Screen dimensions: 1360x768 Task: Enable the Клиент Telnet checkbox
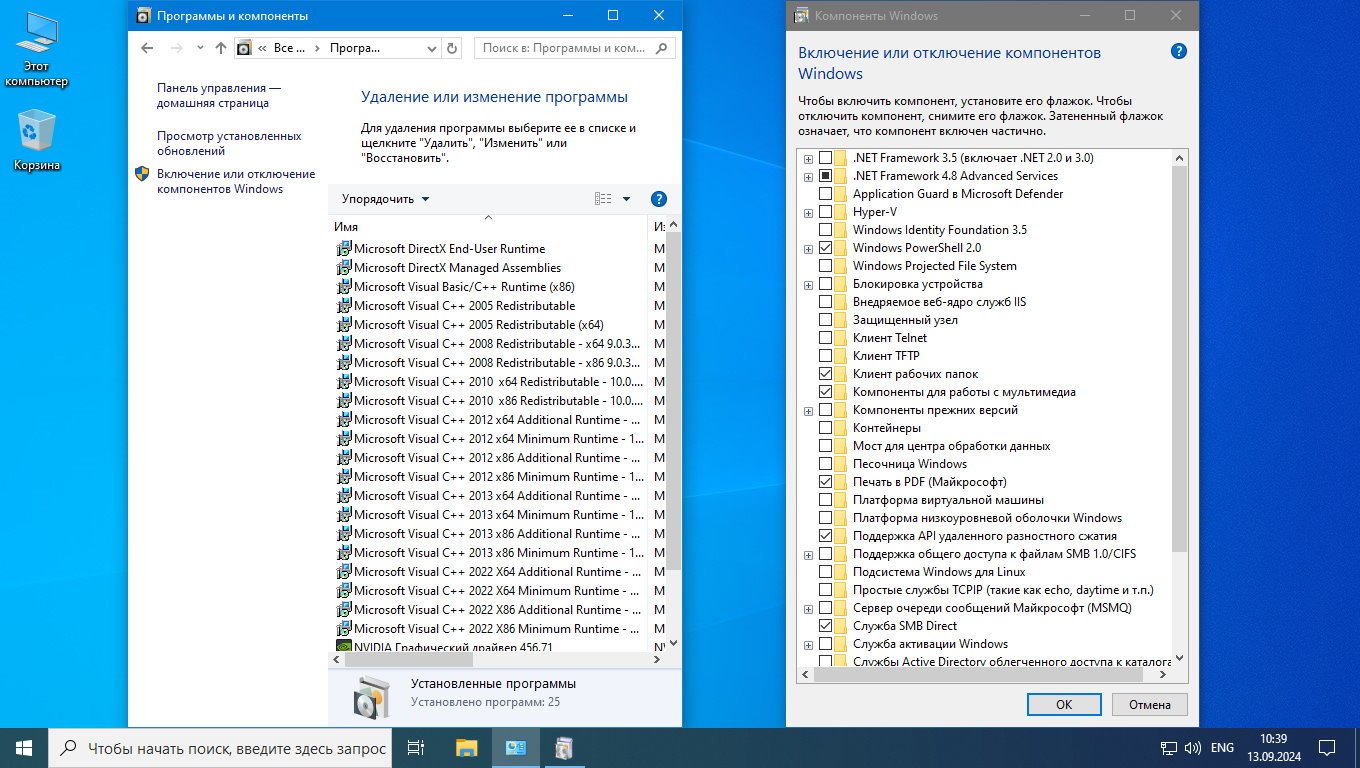click(x=825, y=338)
